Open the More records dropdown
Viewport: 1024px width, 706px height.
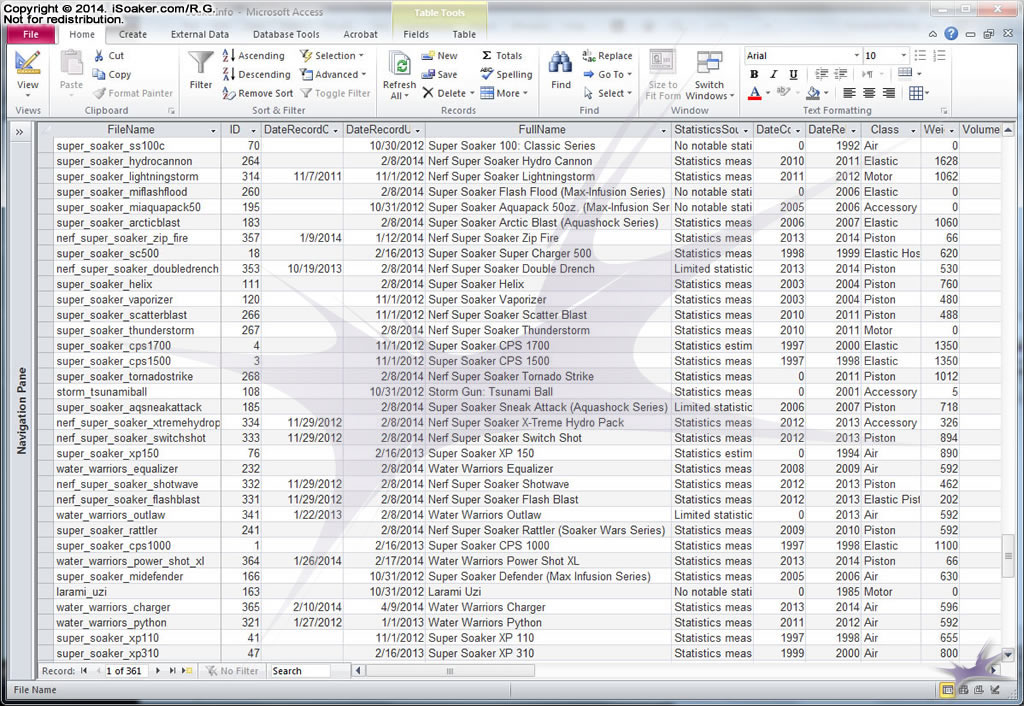pyautogui.click(x=504, y=93)
